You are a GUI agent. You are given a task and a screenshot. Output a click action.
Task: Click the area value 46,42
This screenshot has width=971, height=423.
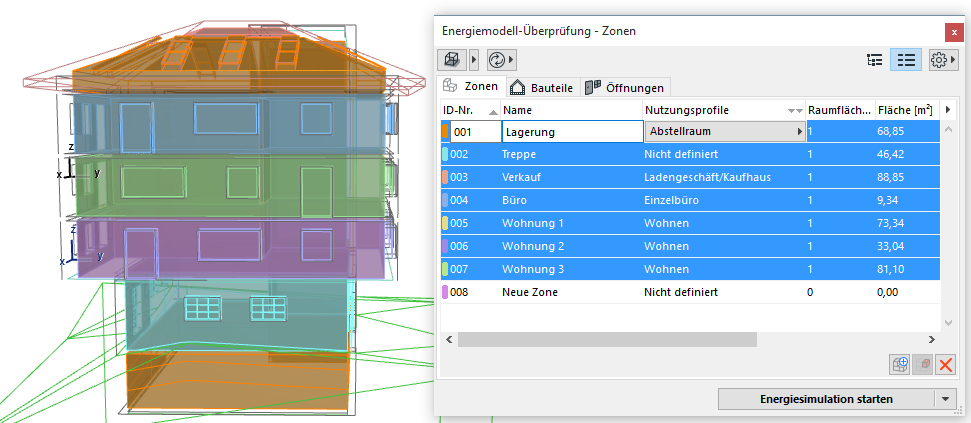[890, 154]
